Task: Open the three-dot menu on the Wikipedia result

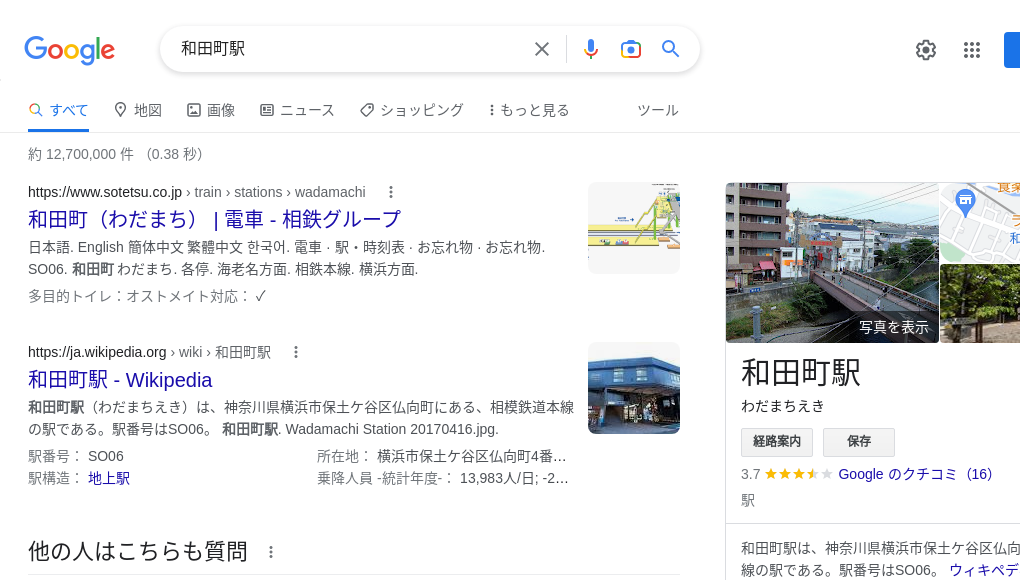Action: point(296,352)
